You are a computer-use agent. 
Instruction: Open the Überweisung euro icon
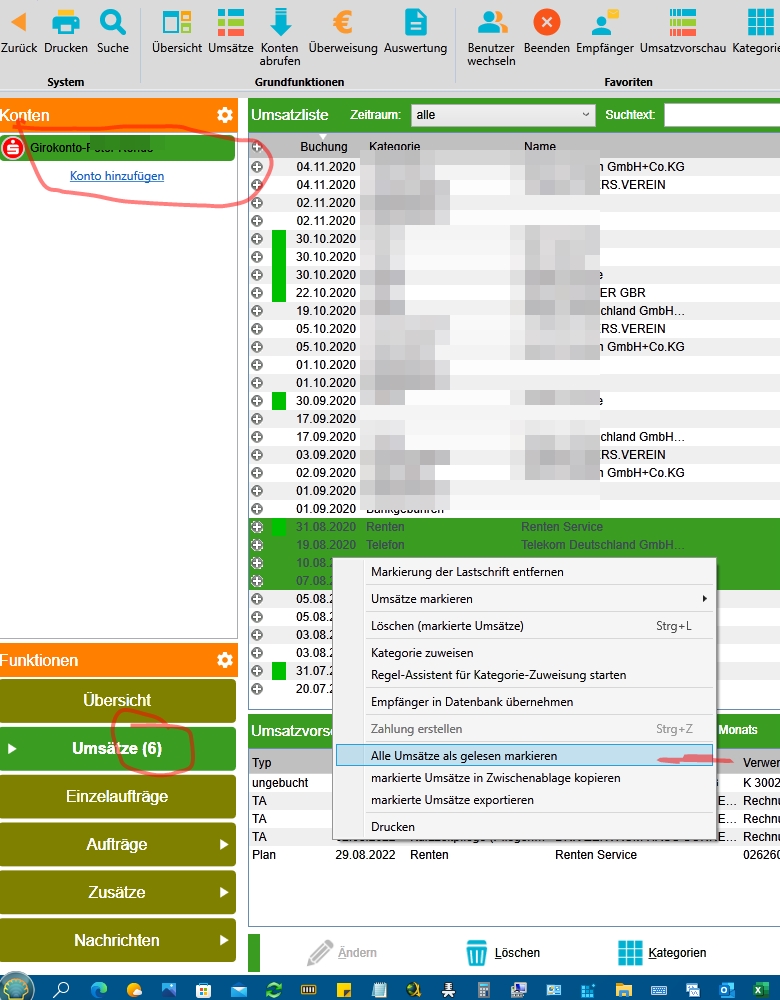point(342,23)
